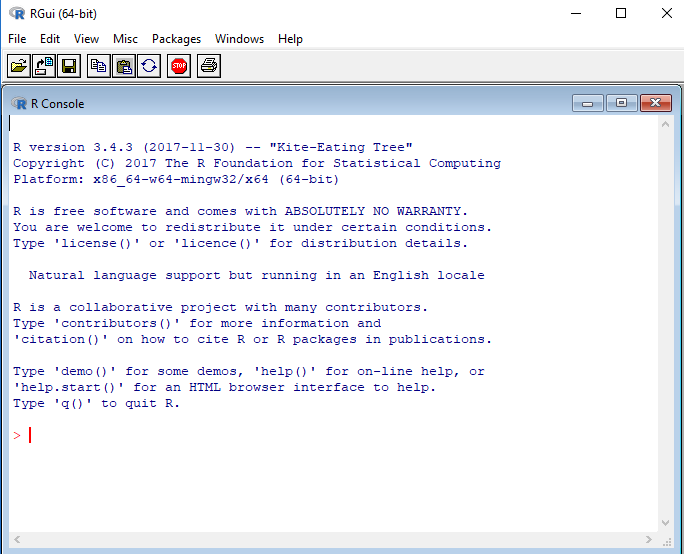Open the Misc menu
Screen dimensions: 684x554
[125, 39]
